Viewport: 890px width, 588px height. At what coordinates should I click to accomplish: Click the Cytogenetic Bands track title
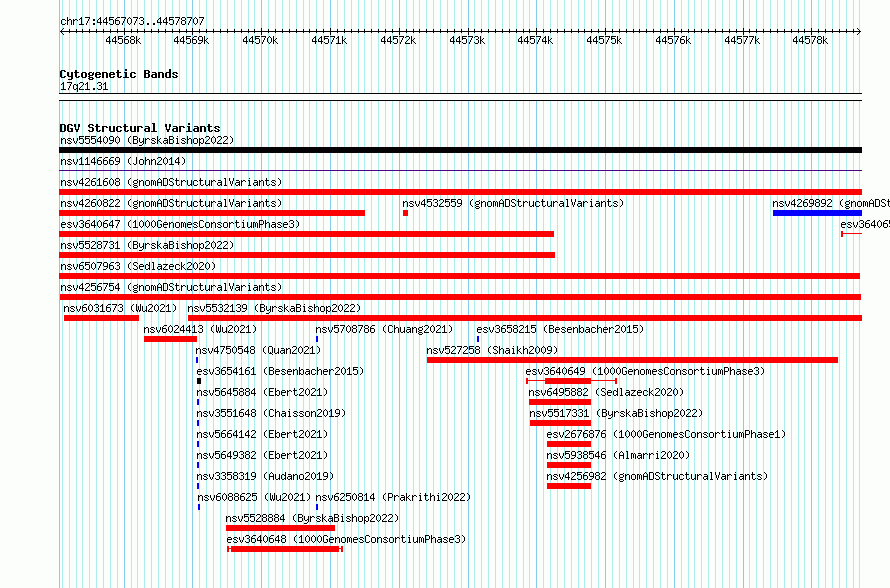(119, 74)
